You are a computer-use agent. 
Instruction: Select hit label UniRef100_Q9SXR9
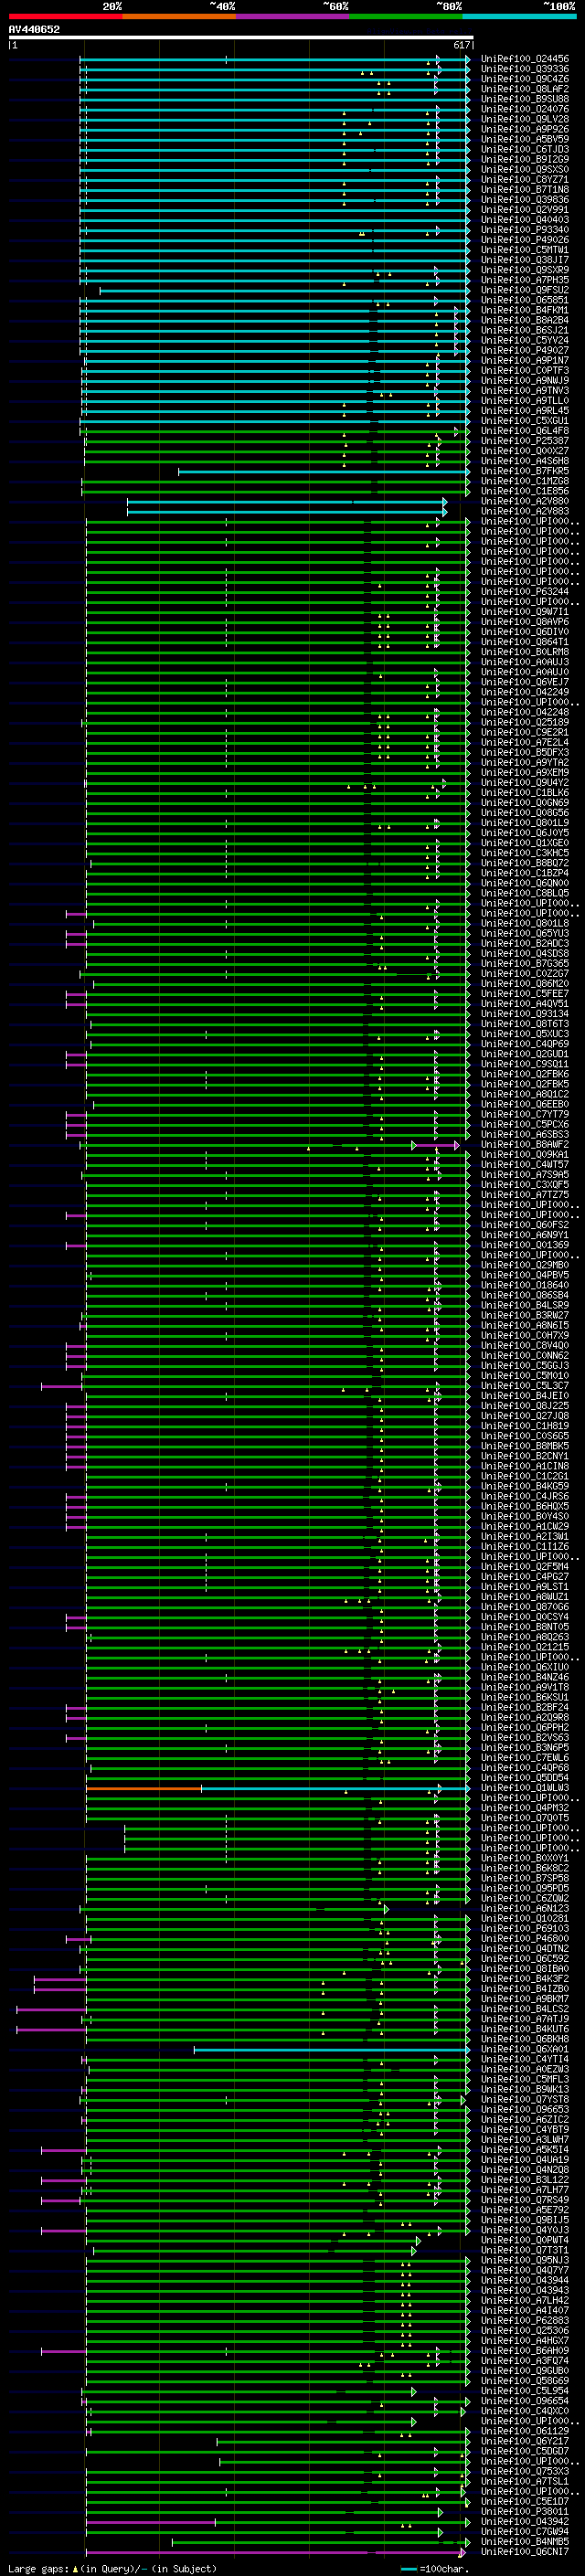tap(525, 270)
